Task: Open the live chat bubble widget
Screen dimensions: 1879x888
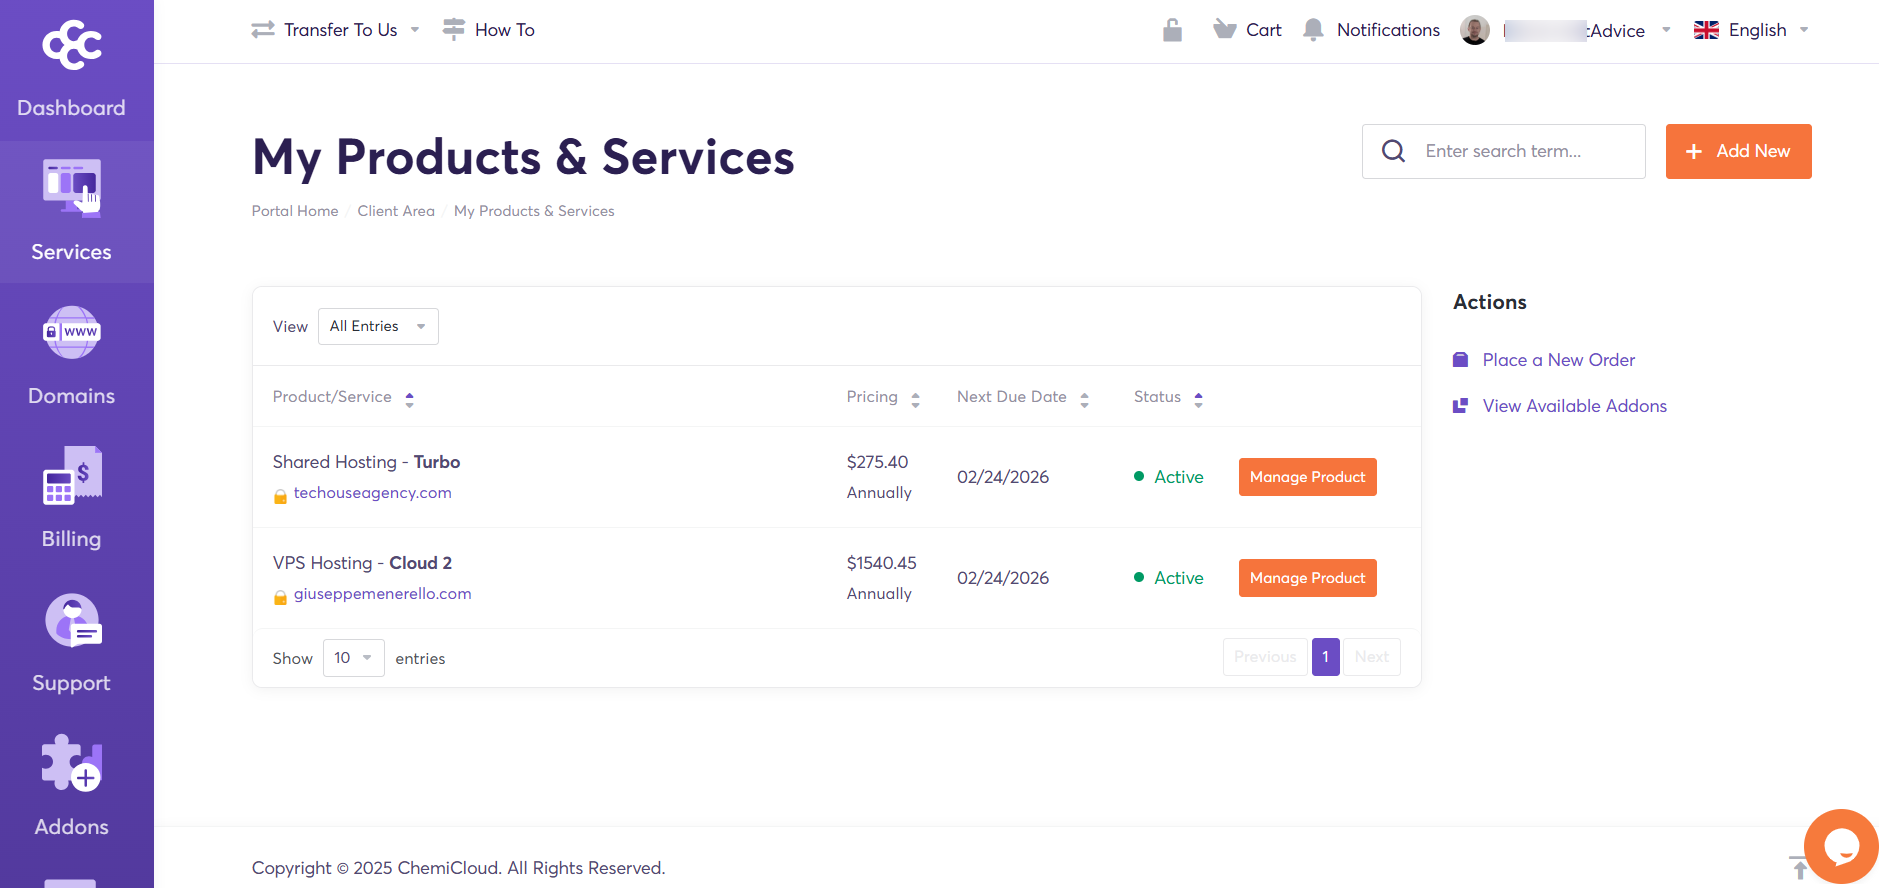Action: (1841, 847)
